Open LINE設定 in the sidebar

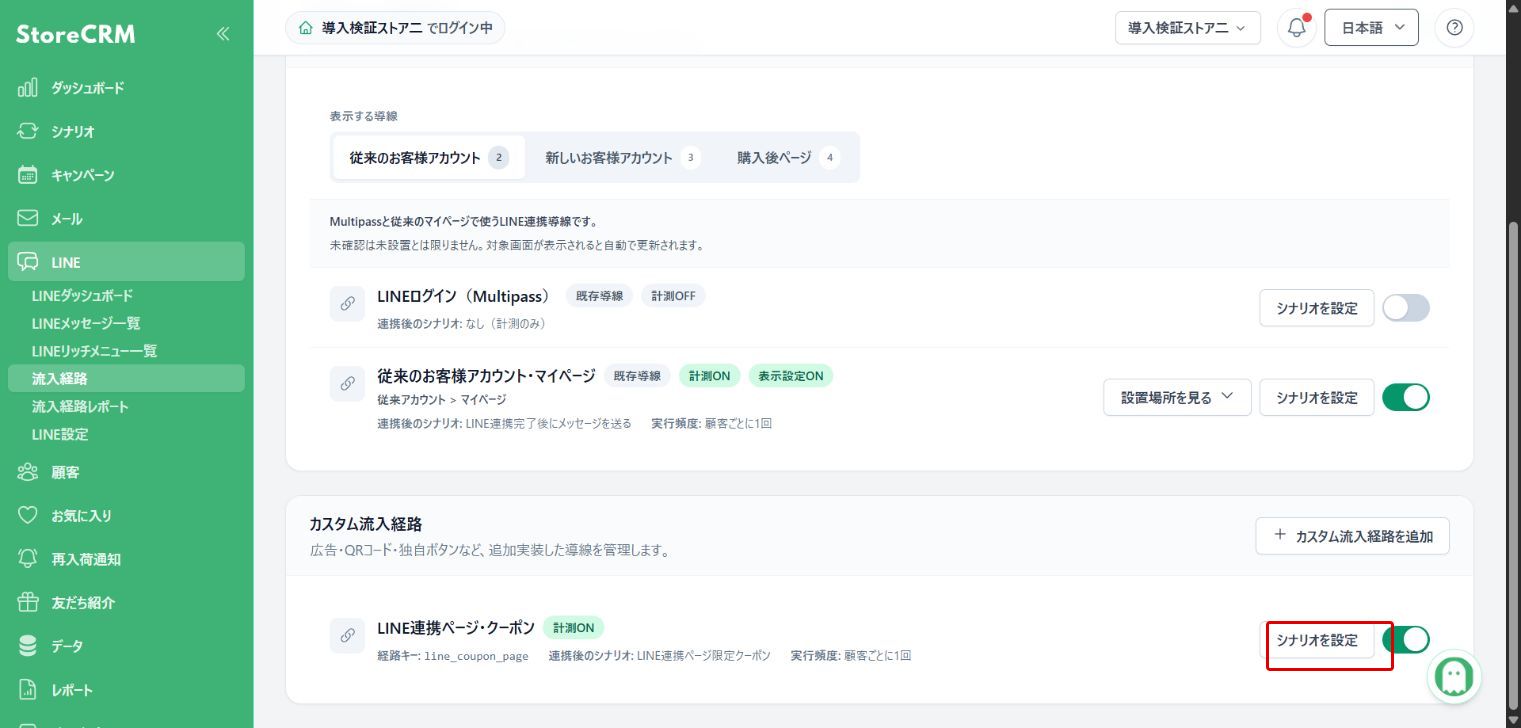tap(60, 434)
